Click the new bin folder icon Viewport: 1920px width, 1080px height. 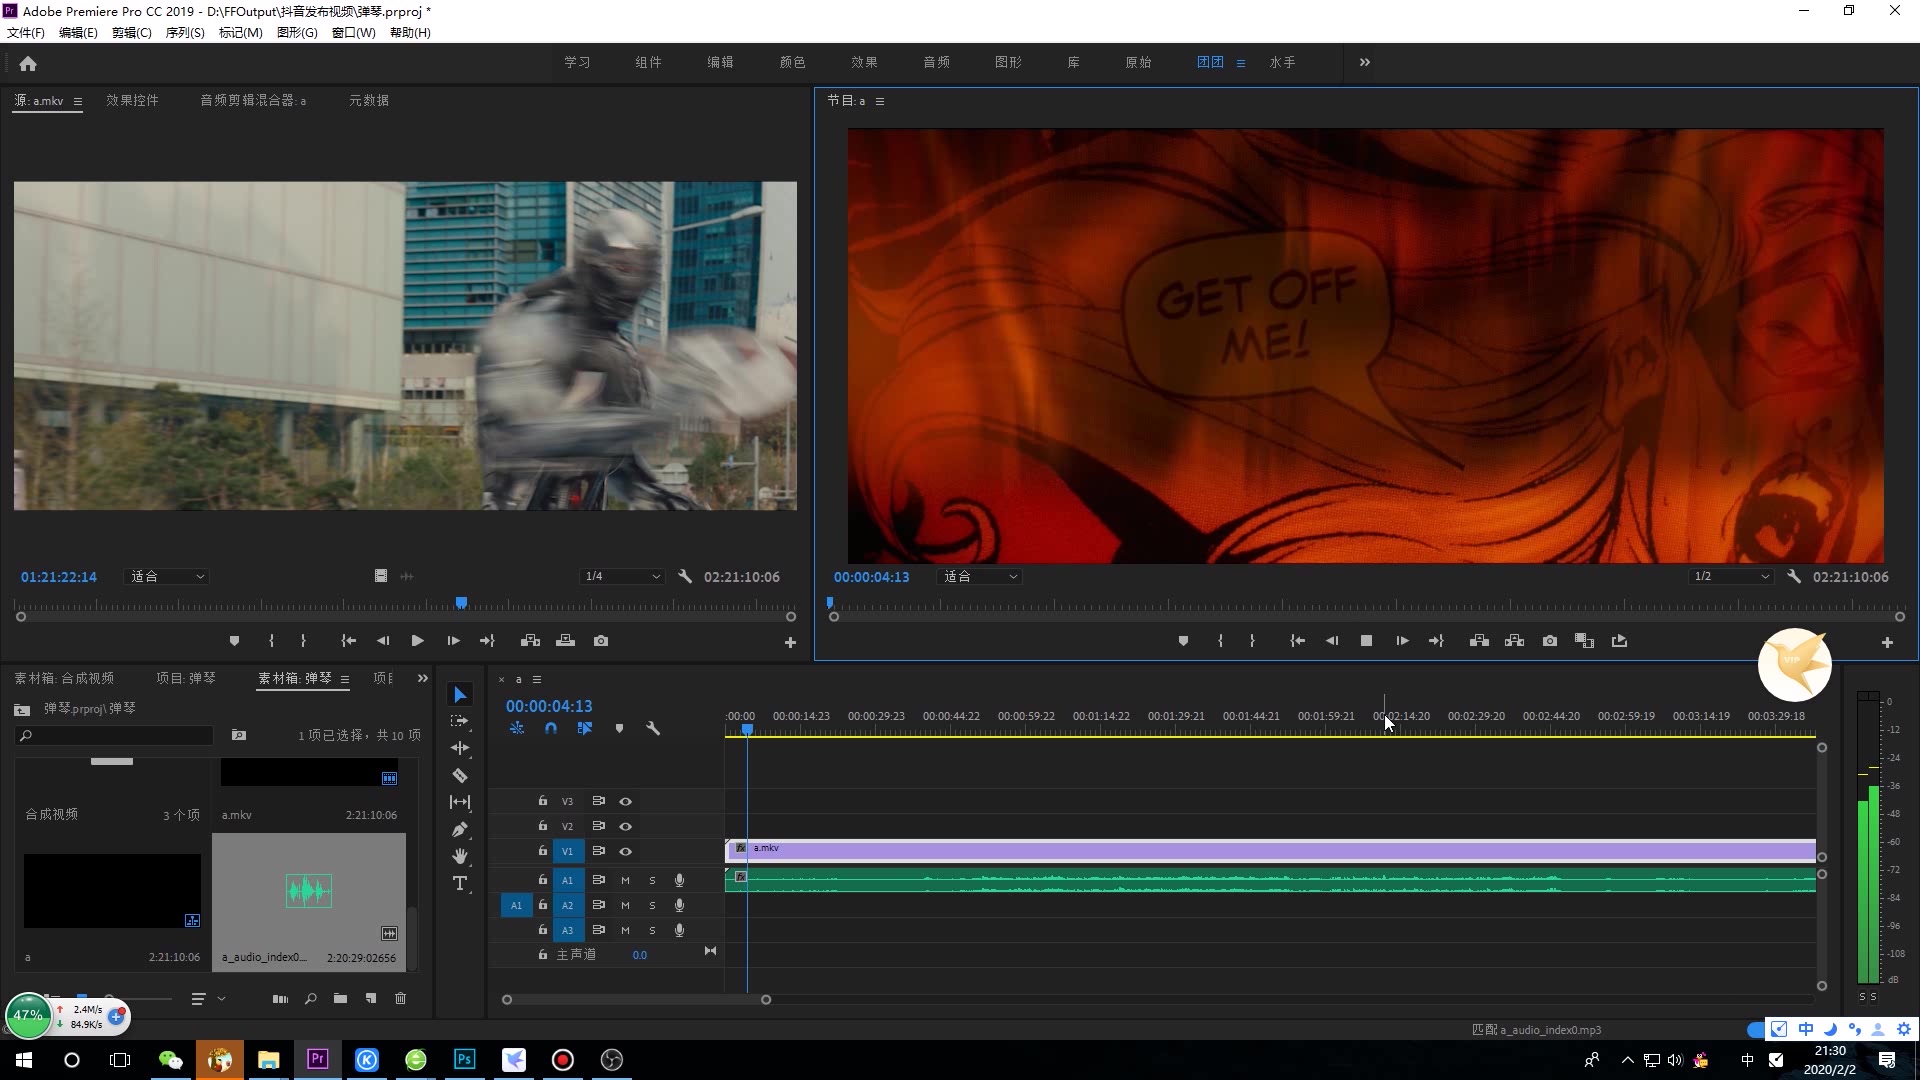[341, 998]
